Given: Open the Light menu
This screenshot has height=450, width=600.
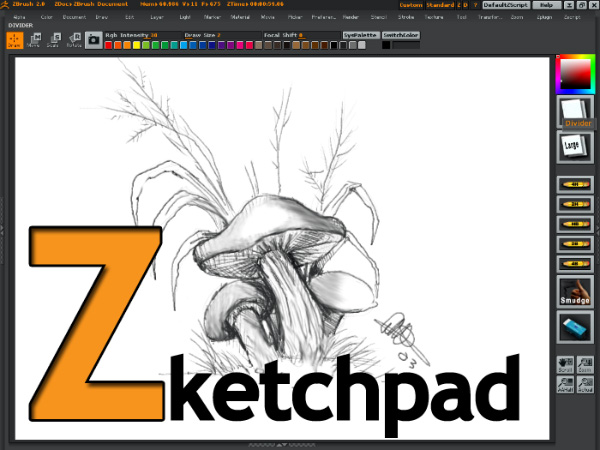Looking at the screenshot, I should 185,17.
